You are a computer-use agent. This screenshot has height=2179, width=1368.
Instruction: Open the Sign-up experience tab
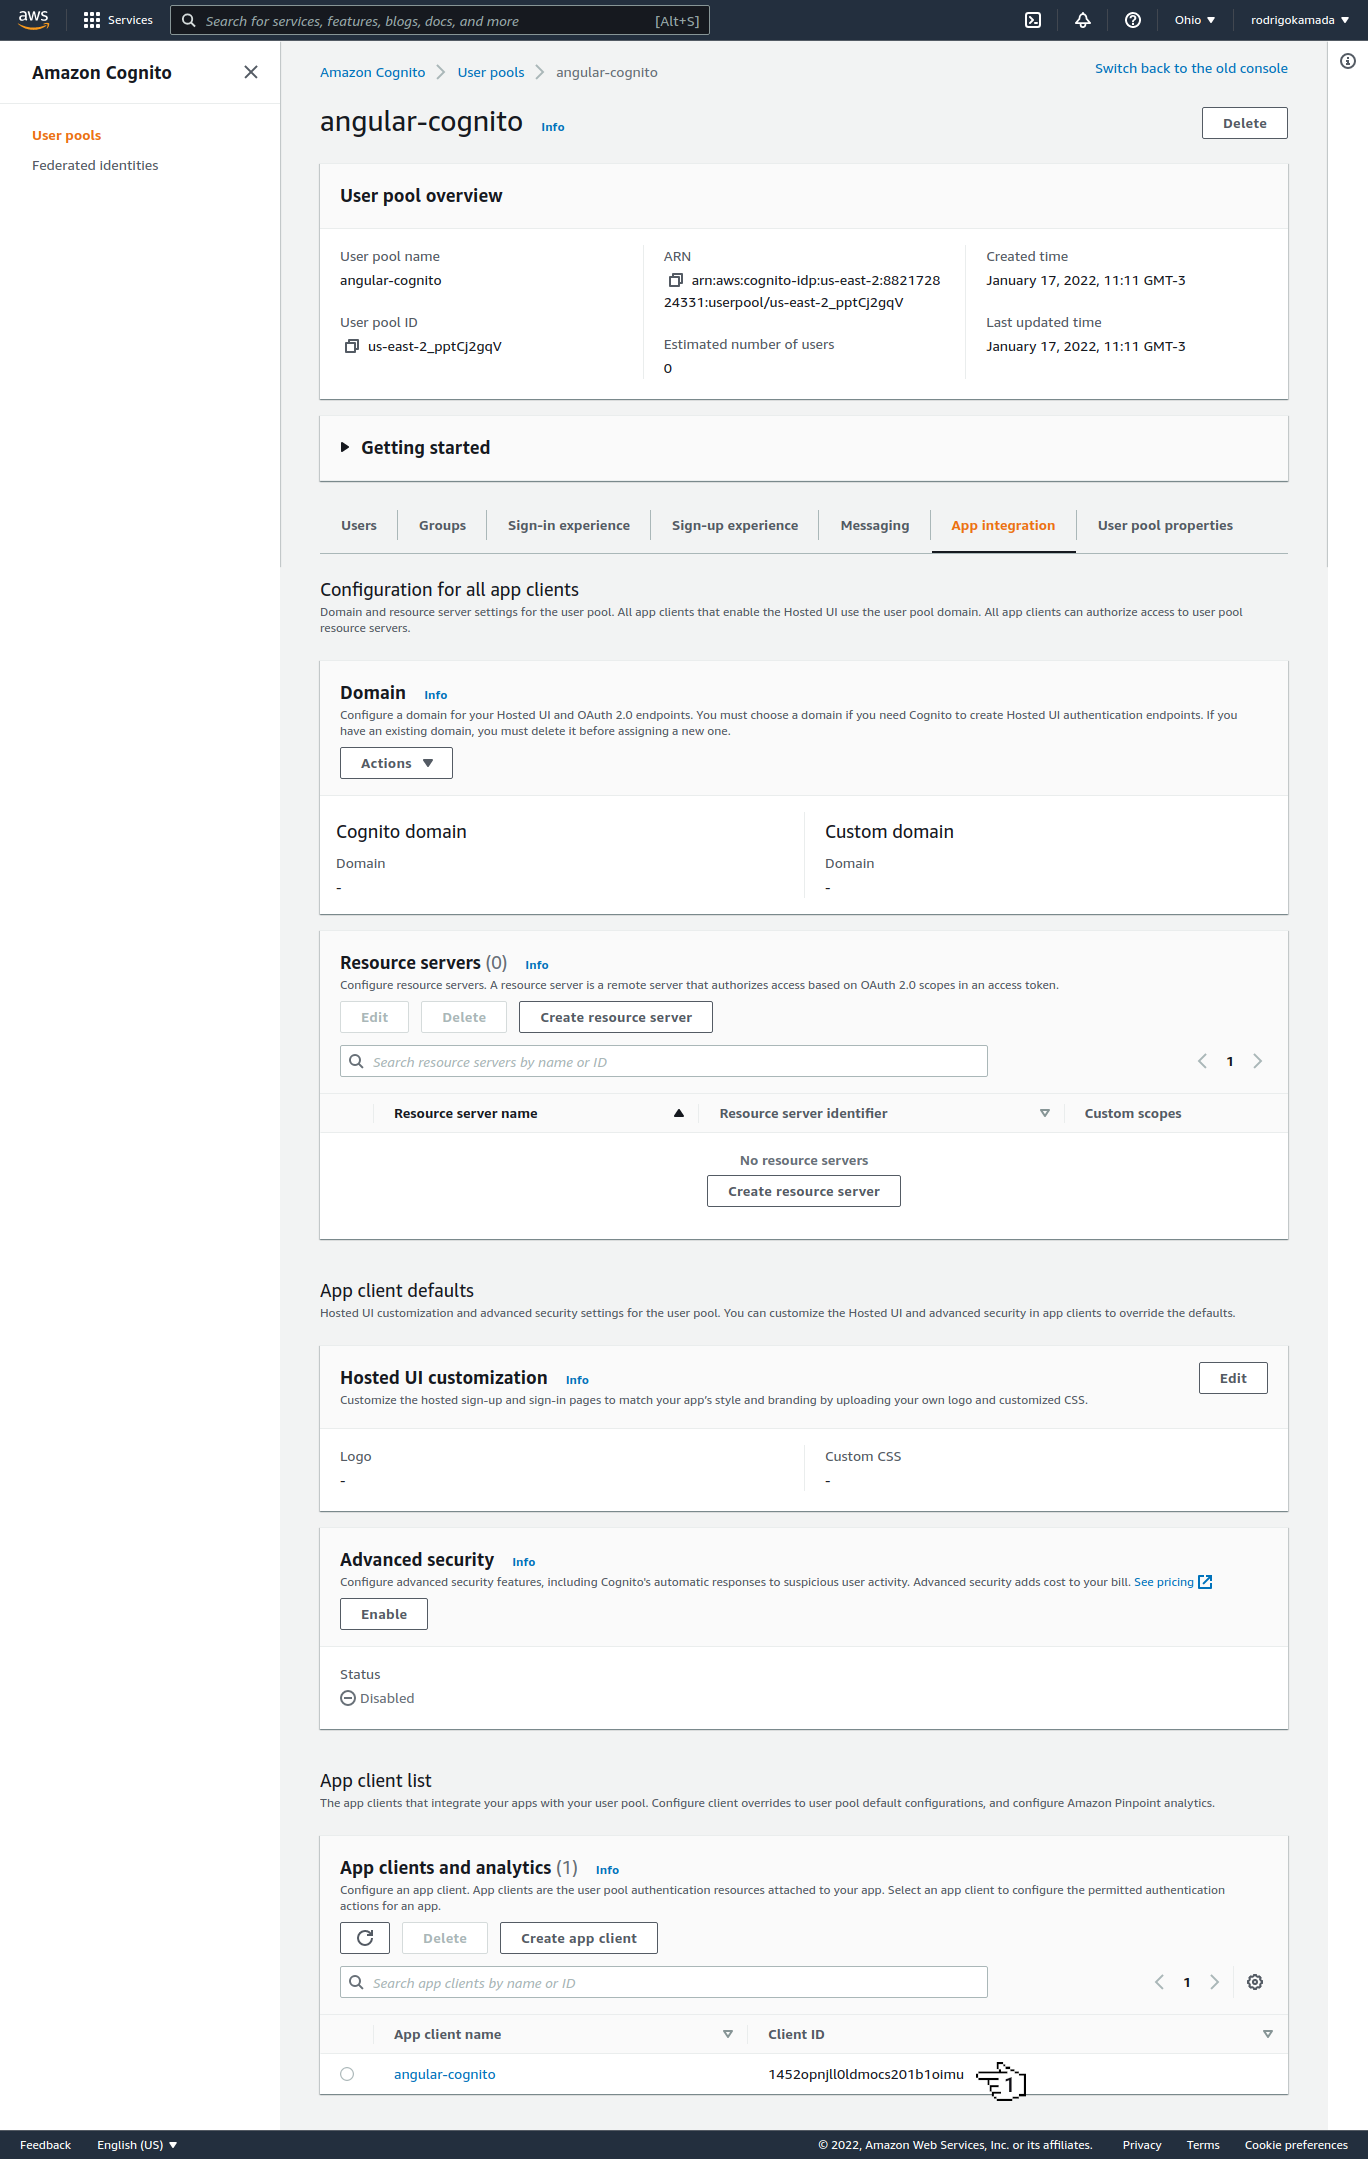[735, 525]
